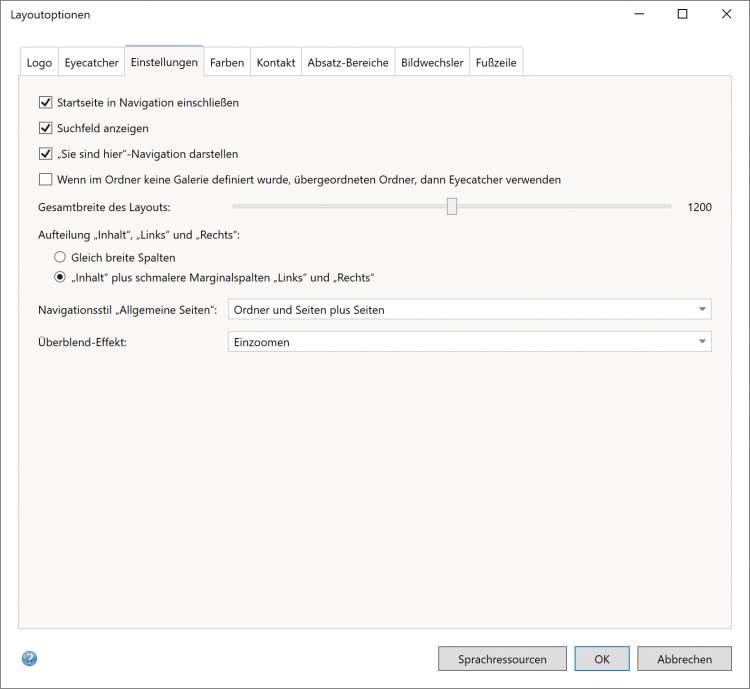Toggle 'Startseite in Navigation einschließen' checkbox
The height and width of the screenshot is (689, 750).
[45, 102]
